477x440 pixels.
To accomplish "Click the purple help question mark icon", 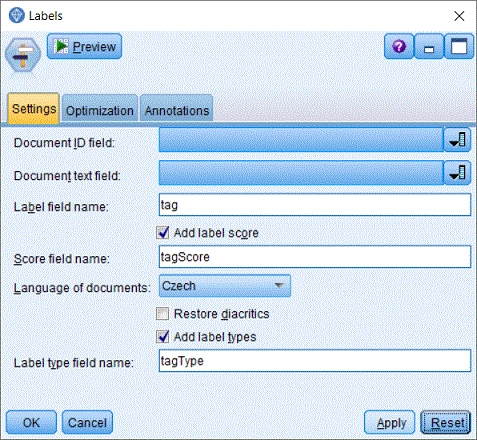I will click(x=399, y=46).
